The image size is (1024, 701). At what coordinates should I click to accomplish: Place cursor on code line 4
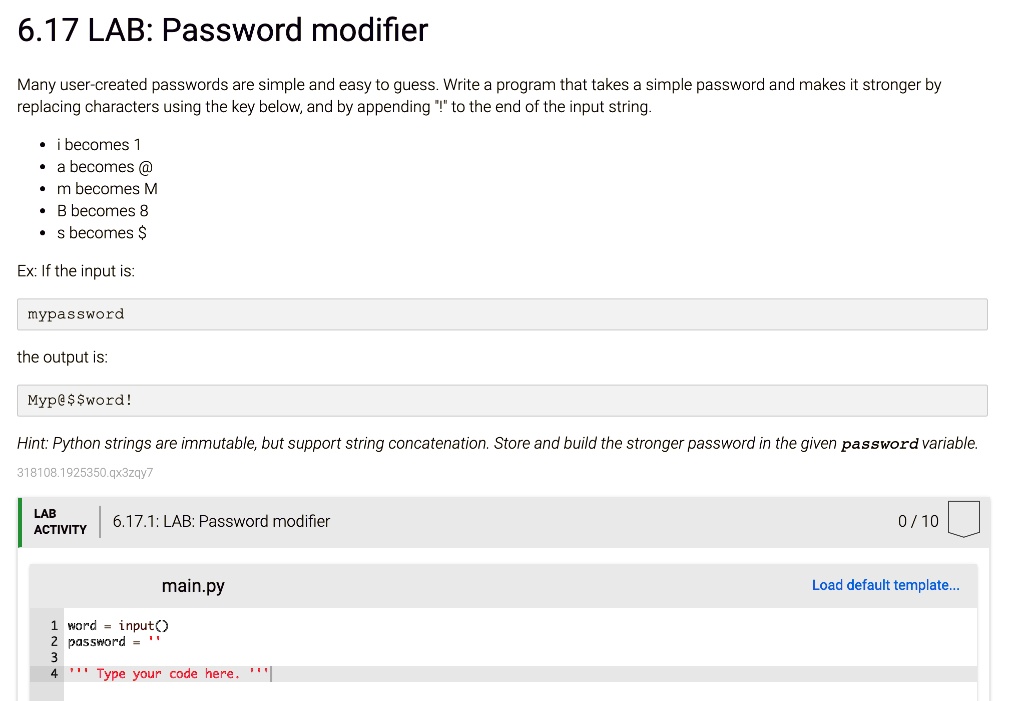(x=520, y=674)
